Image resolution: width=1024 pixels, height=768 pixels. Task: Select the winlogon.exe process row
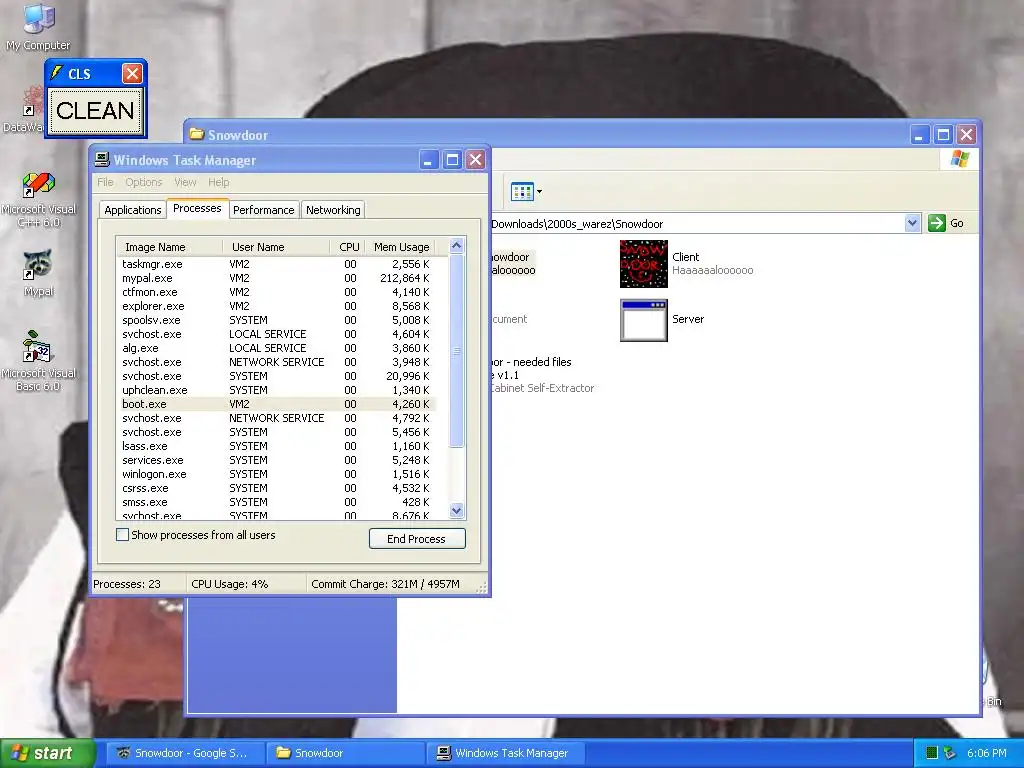pyautogui.click(x=276, y=474)
